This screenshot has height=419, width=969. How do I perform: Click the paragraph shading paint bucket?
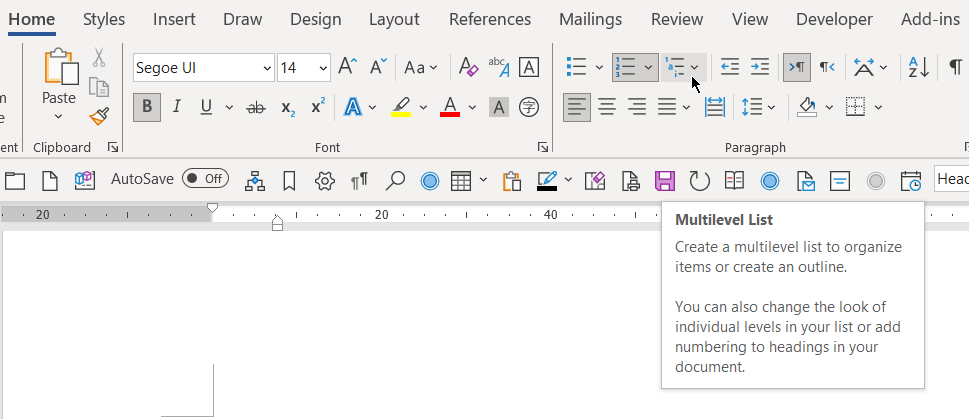click(808, 108)
